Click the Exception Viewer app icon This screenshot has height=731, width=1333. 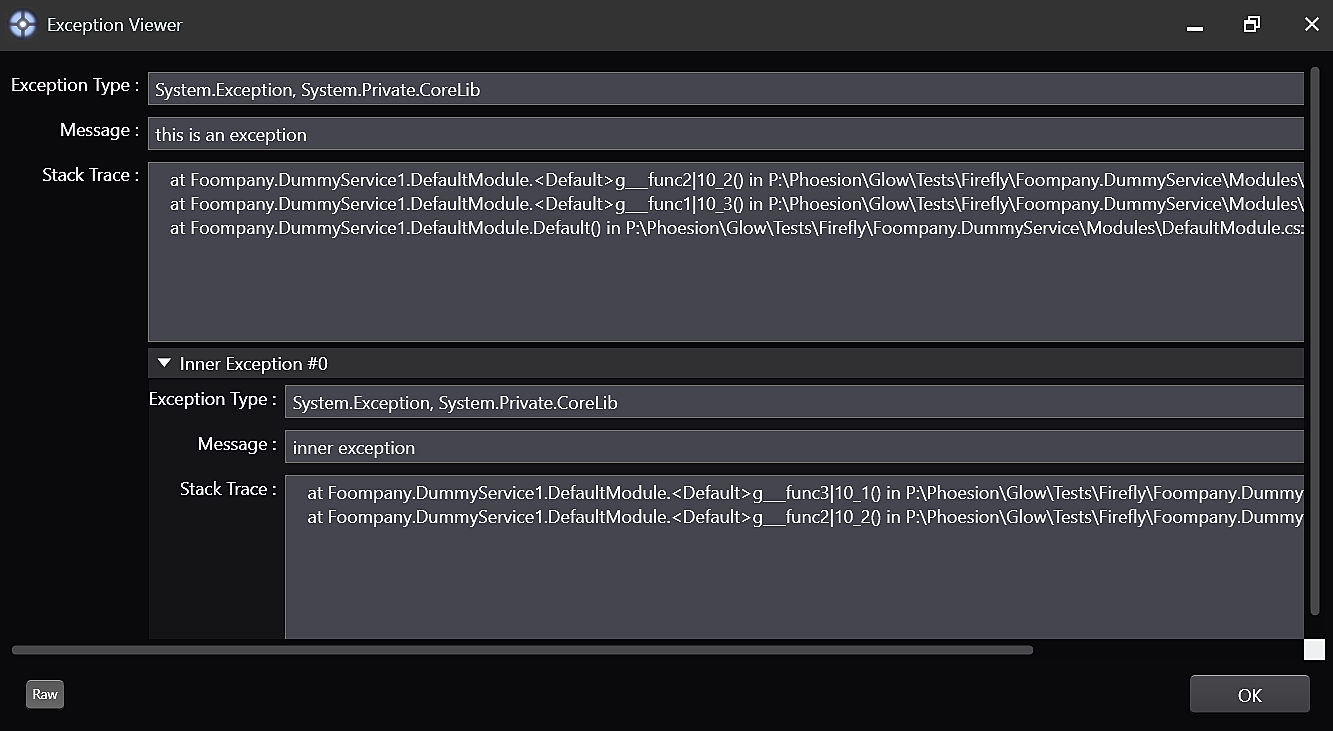point(22,25)
